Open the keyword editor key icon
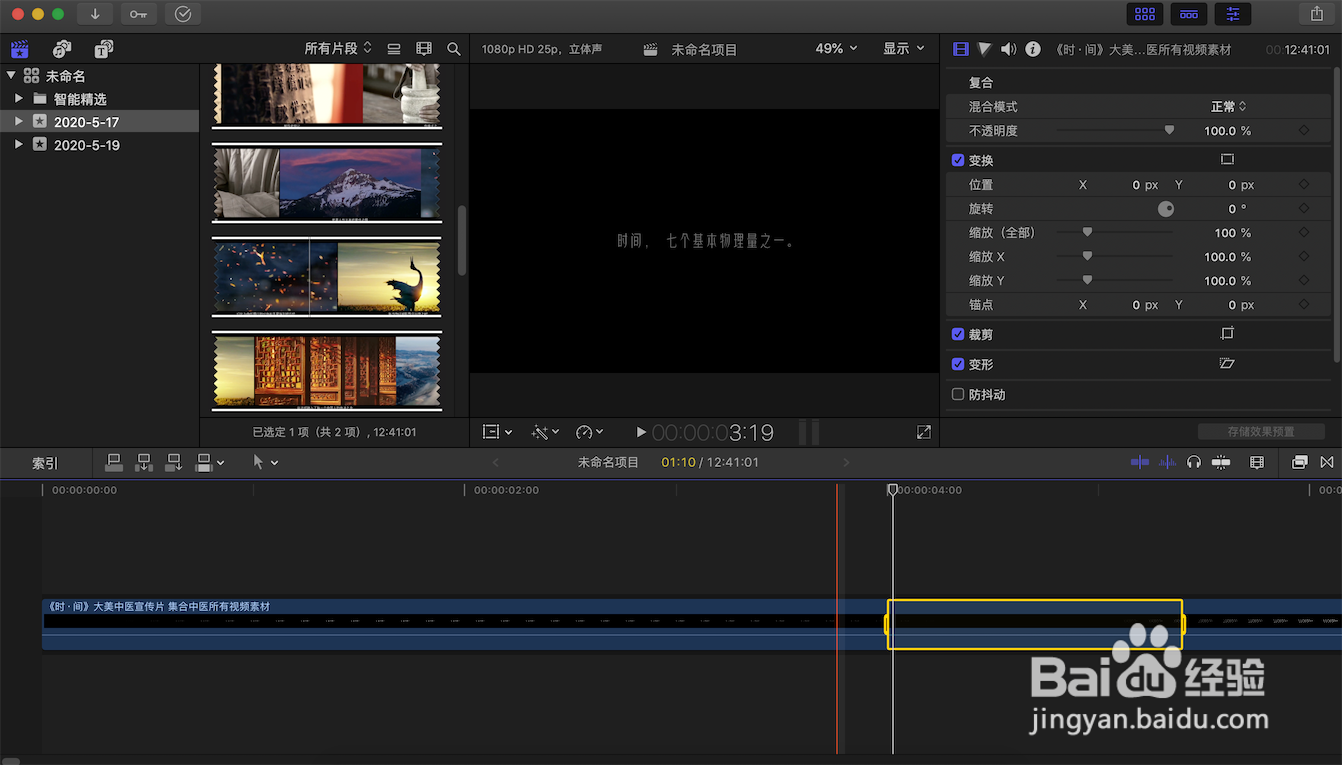The height and width of the screenshot is (765, 1342). [138, 14]
